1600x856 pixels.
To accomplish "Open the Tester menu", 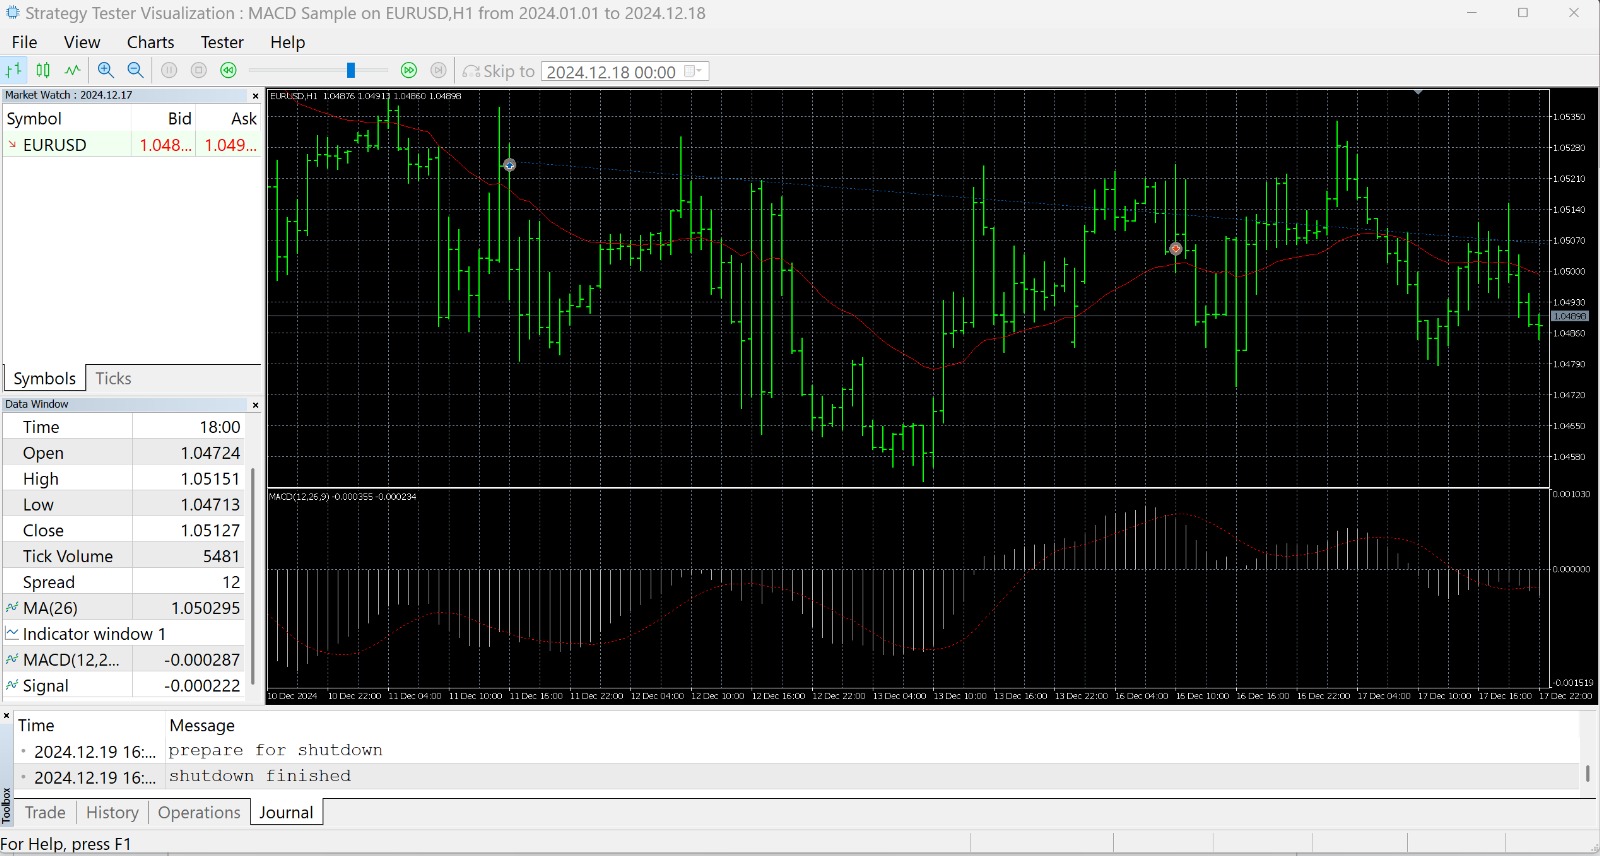I will 222,42.
